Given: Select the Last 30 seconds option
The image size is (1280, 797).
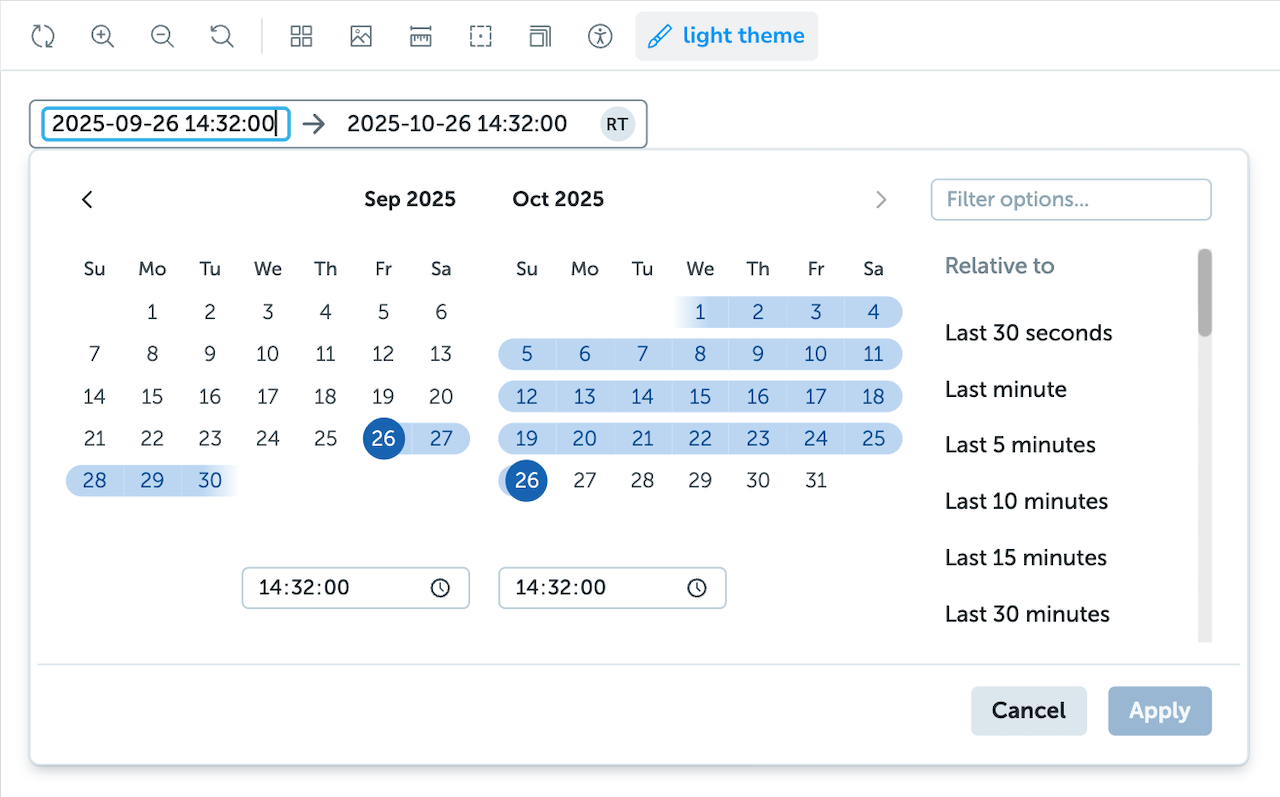Looking at the screenshot, I should click(1028, 333).
